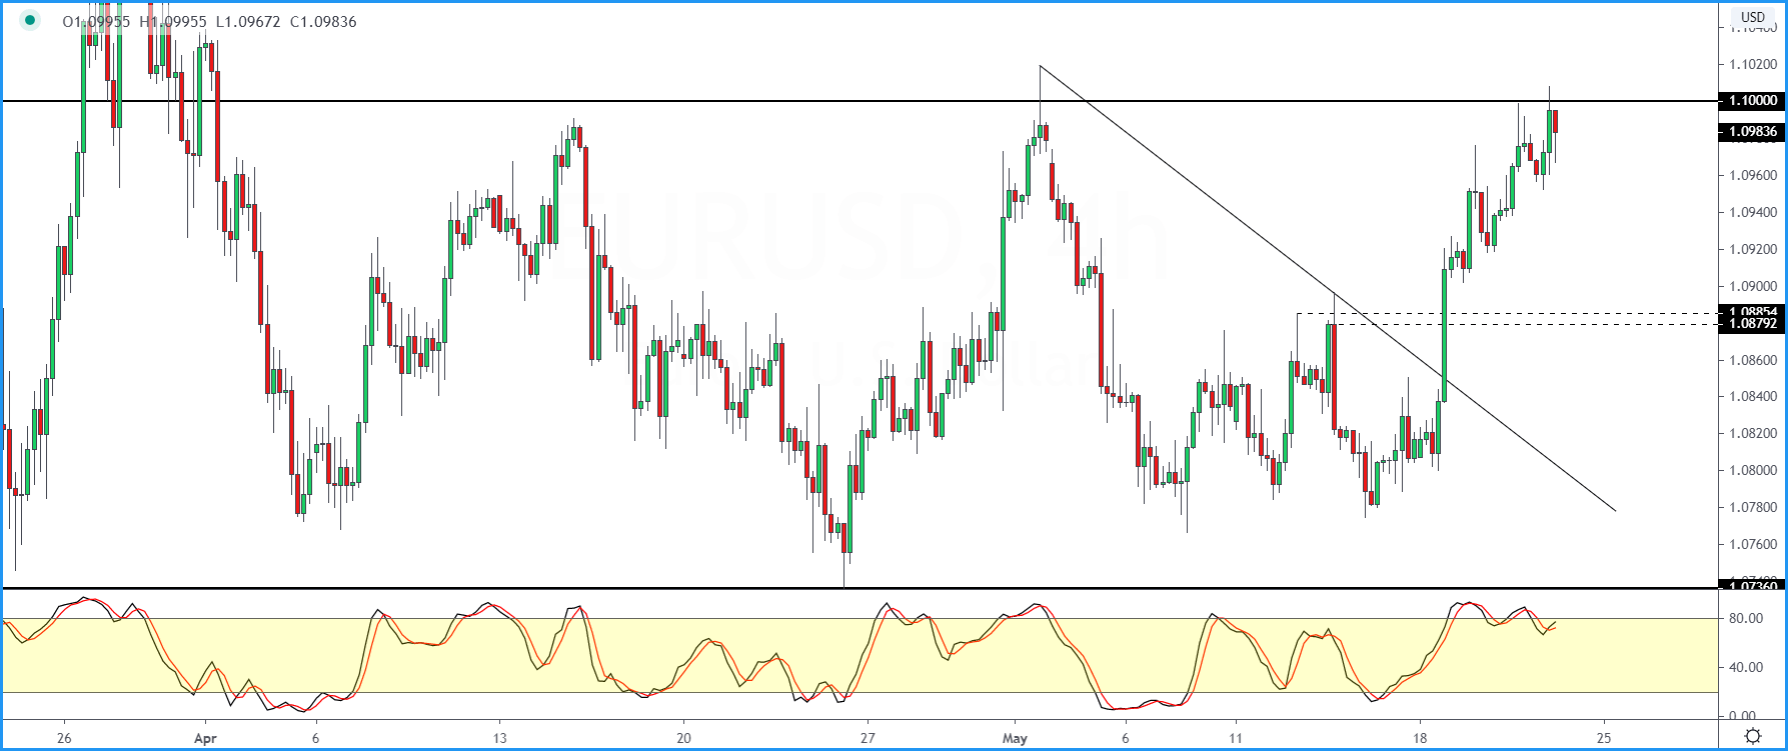
Task: Click the May label on time axis
Action: tap(1015, 739)
